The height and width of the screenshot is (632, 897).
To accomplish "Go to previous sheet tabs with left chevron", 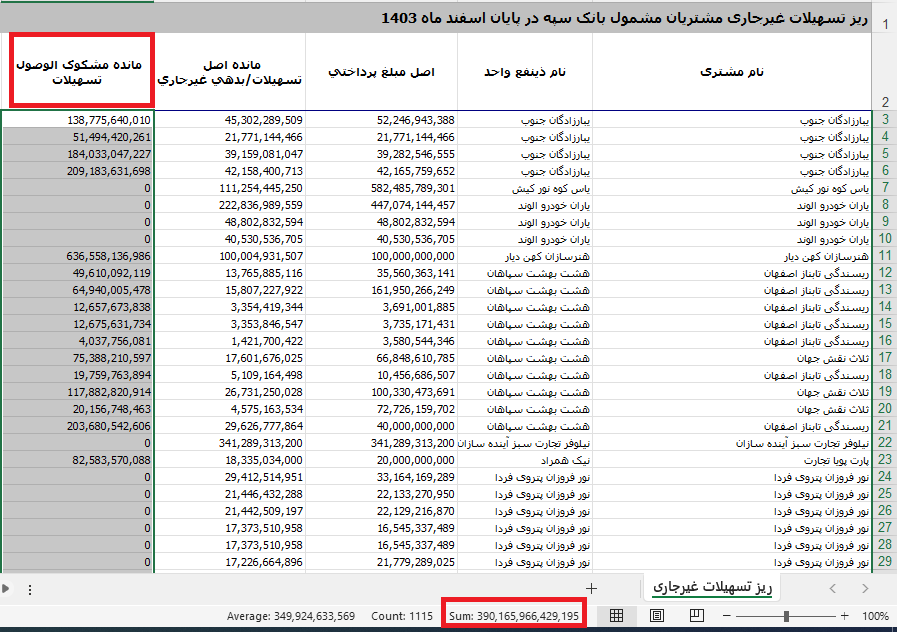I will pyautogui.click(x=833, y=588).
